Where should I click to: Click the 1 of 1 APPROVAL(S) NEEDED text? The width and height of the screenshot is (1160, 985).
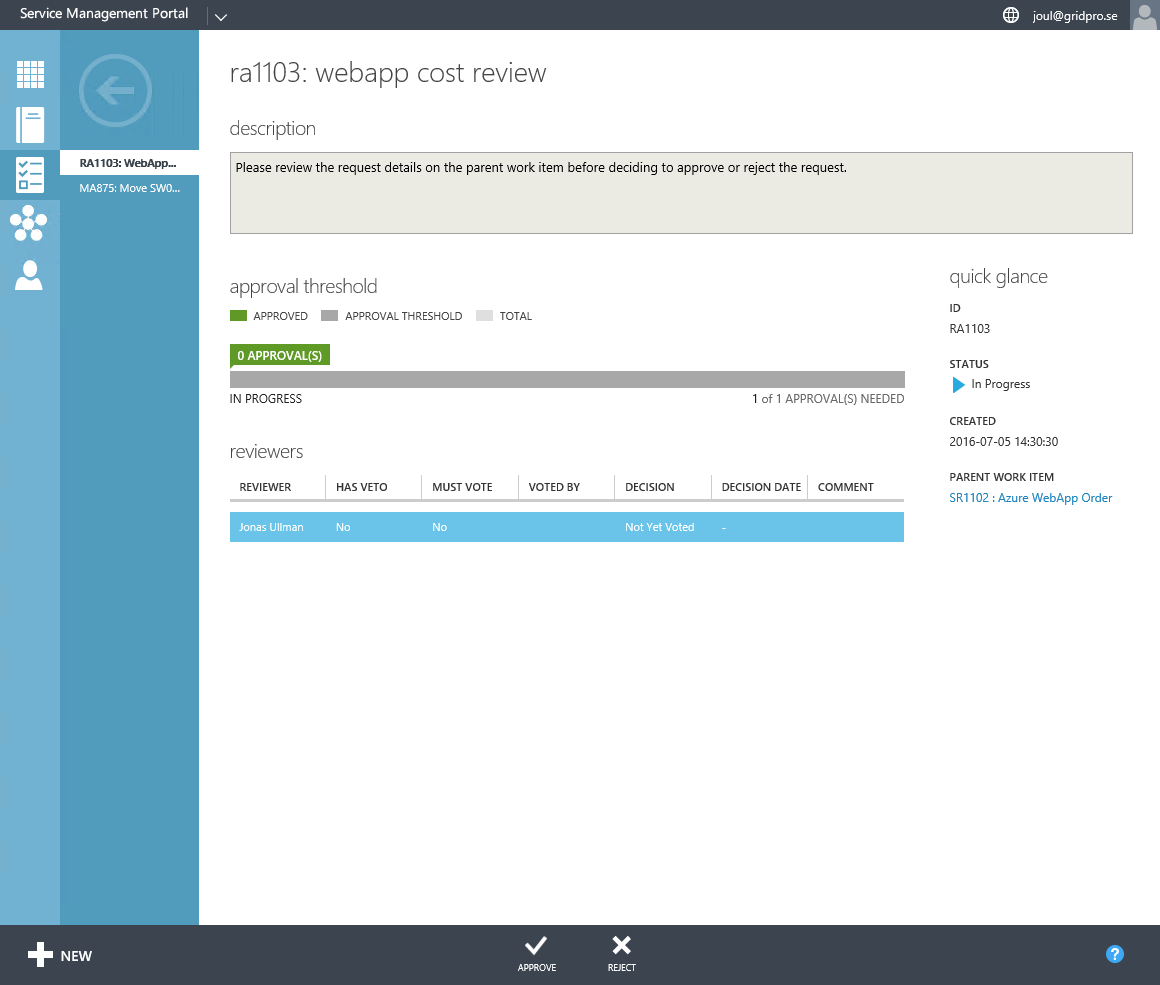[x=828, y=399]
